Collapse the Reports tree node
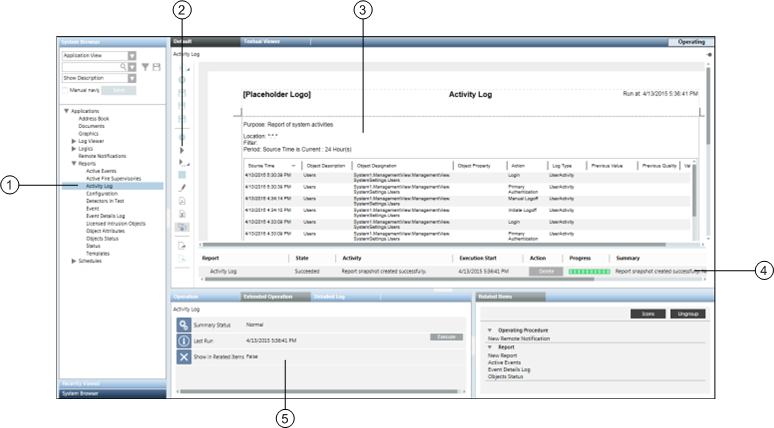The height and width of the screenshot is (428, 774). (74, 164)
